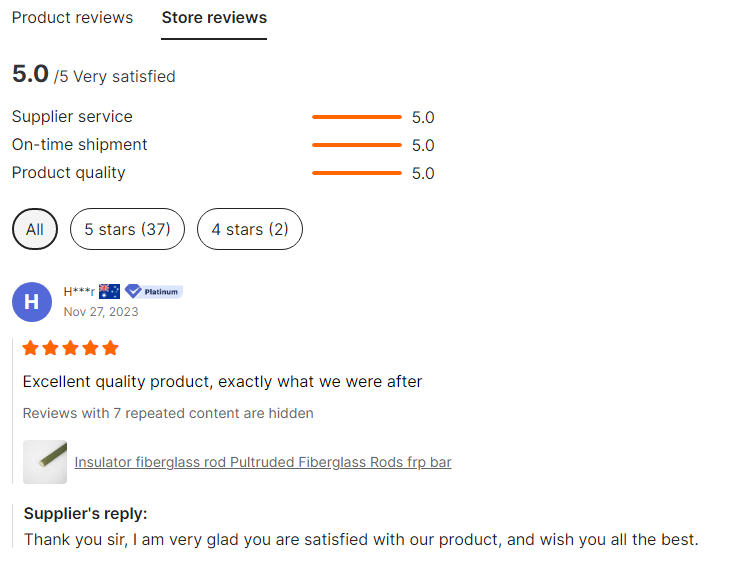The image size is (729, 562).
Task: Switch to the Product reviews tab
Action: [x=72, y=18]
